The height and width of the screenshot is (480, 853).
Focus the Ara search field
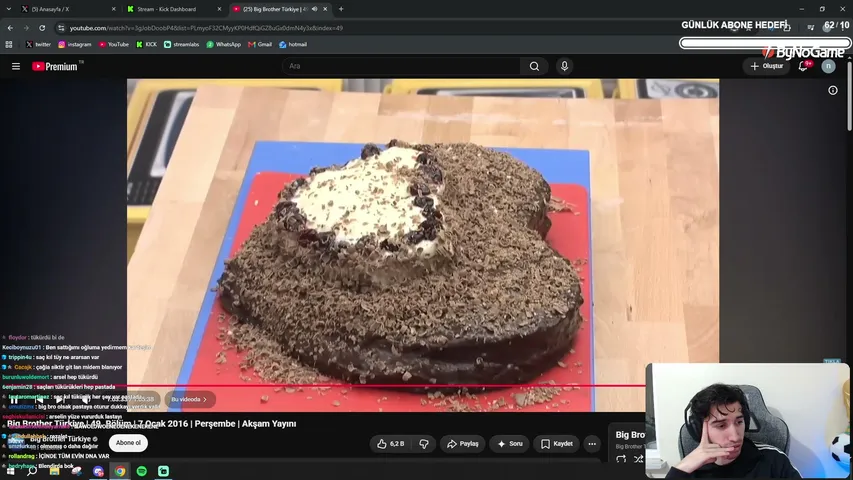tap(401, 66)
